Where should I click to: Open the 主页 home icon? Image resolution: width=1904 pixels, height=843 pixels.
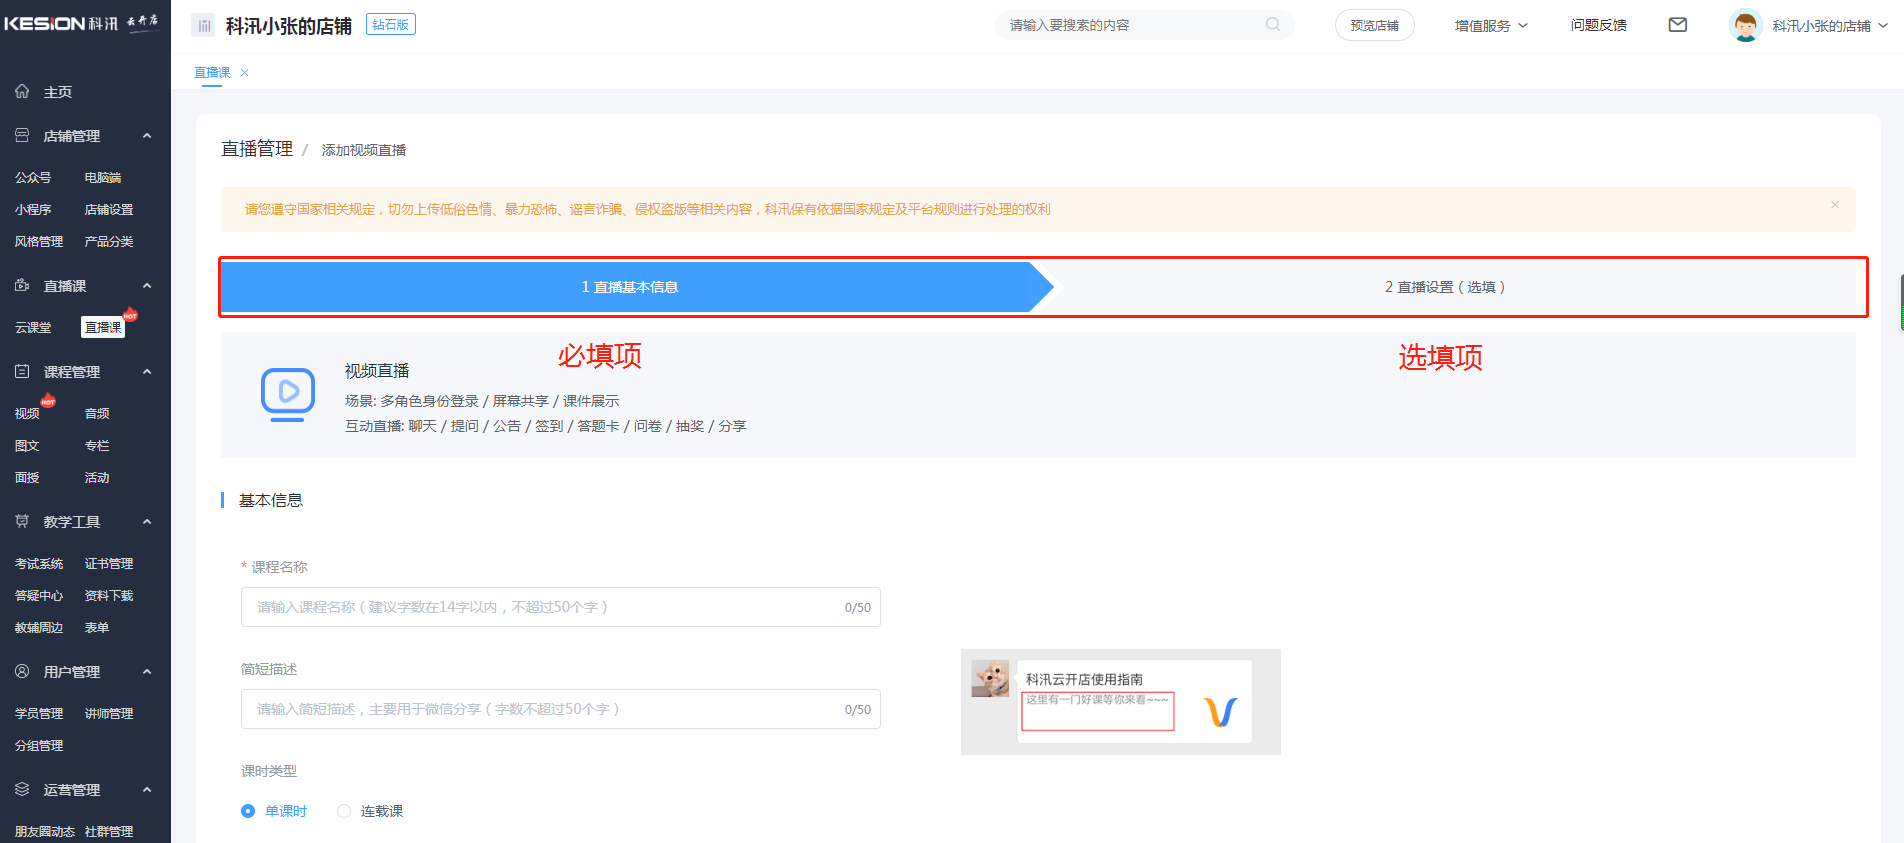(x=22, y=91)
